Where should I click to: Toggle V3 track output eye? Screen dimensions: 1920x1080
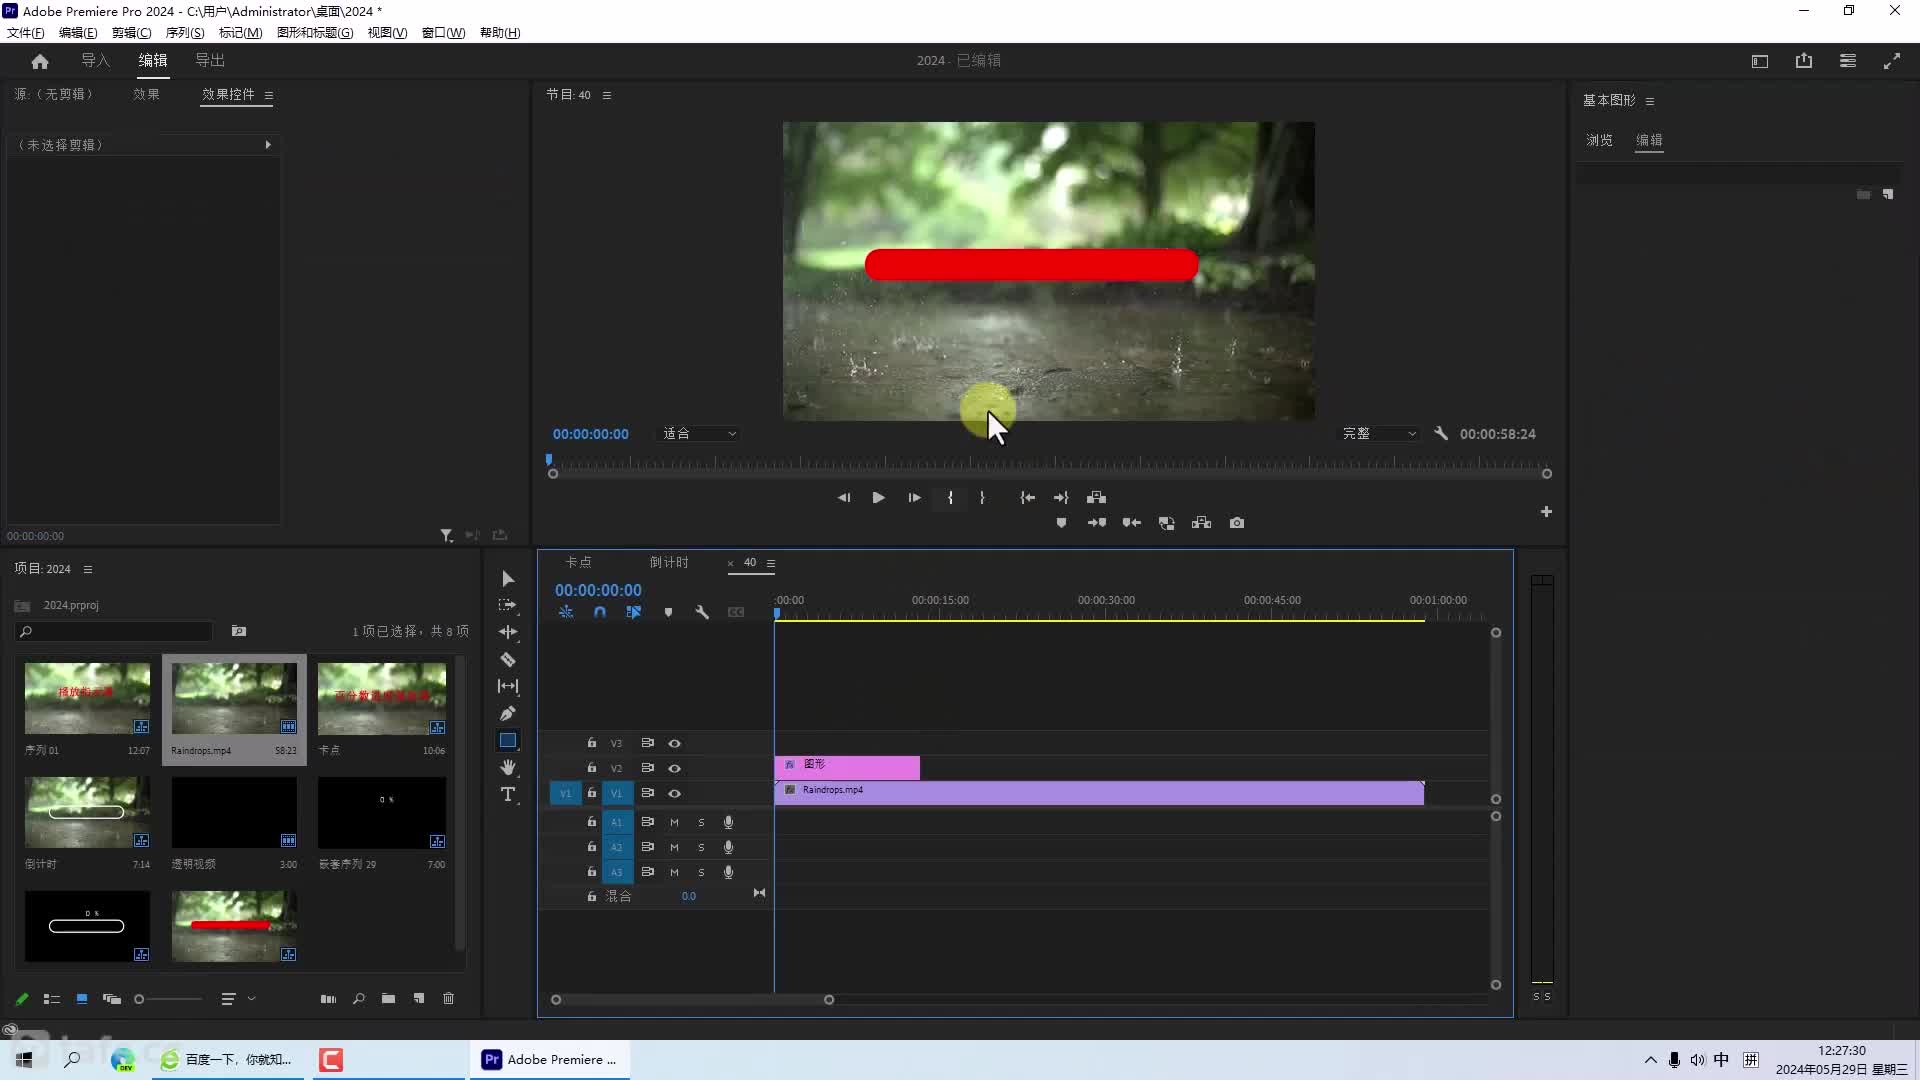coord(675,743)
